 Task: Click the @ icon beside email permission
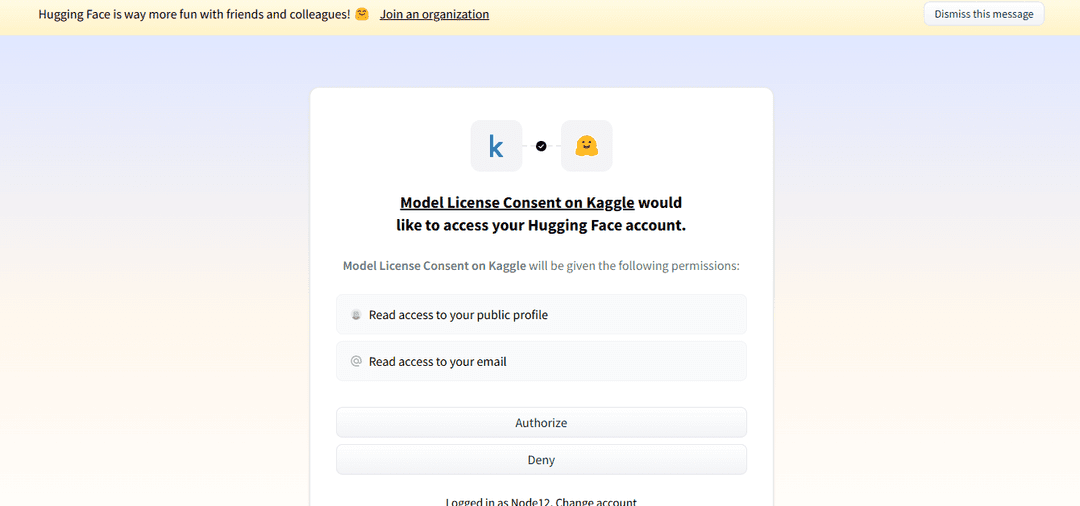(356, 361)
